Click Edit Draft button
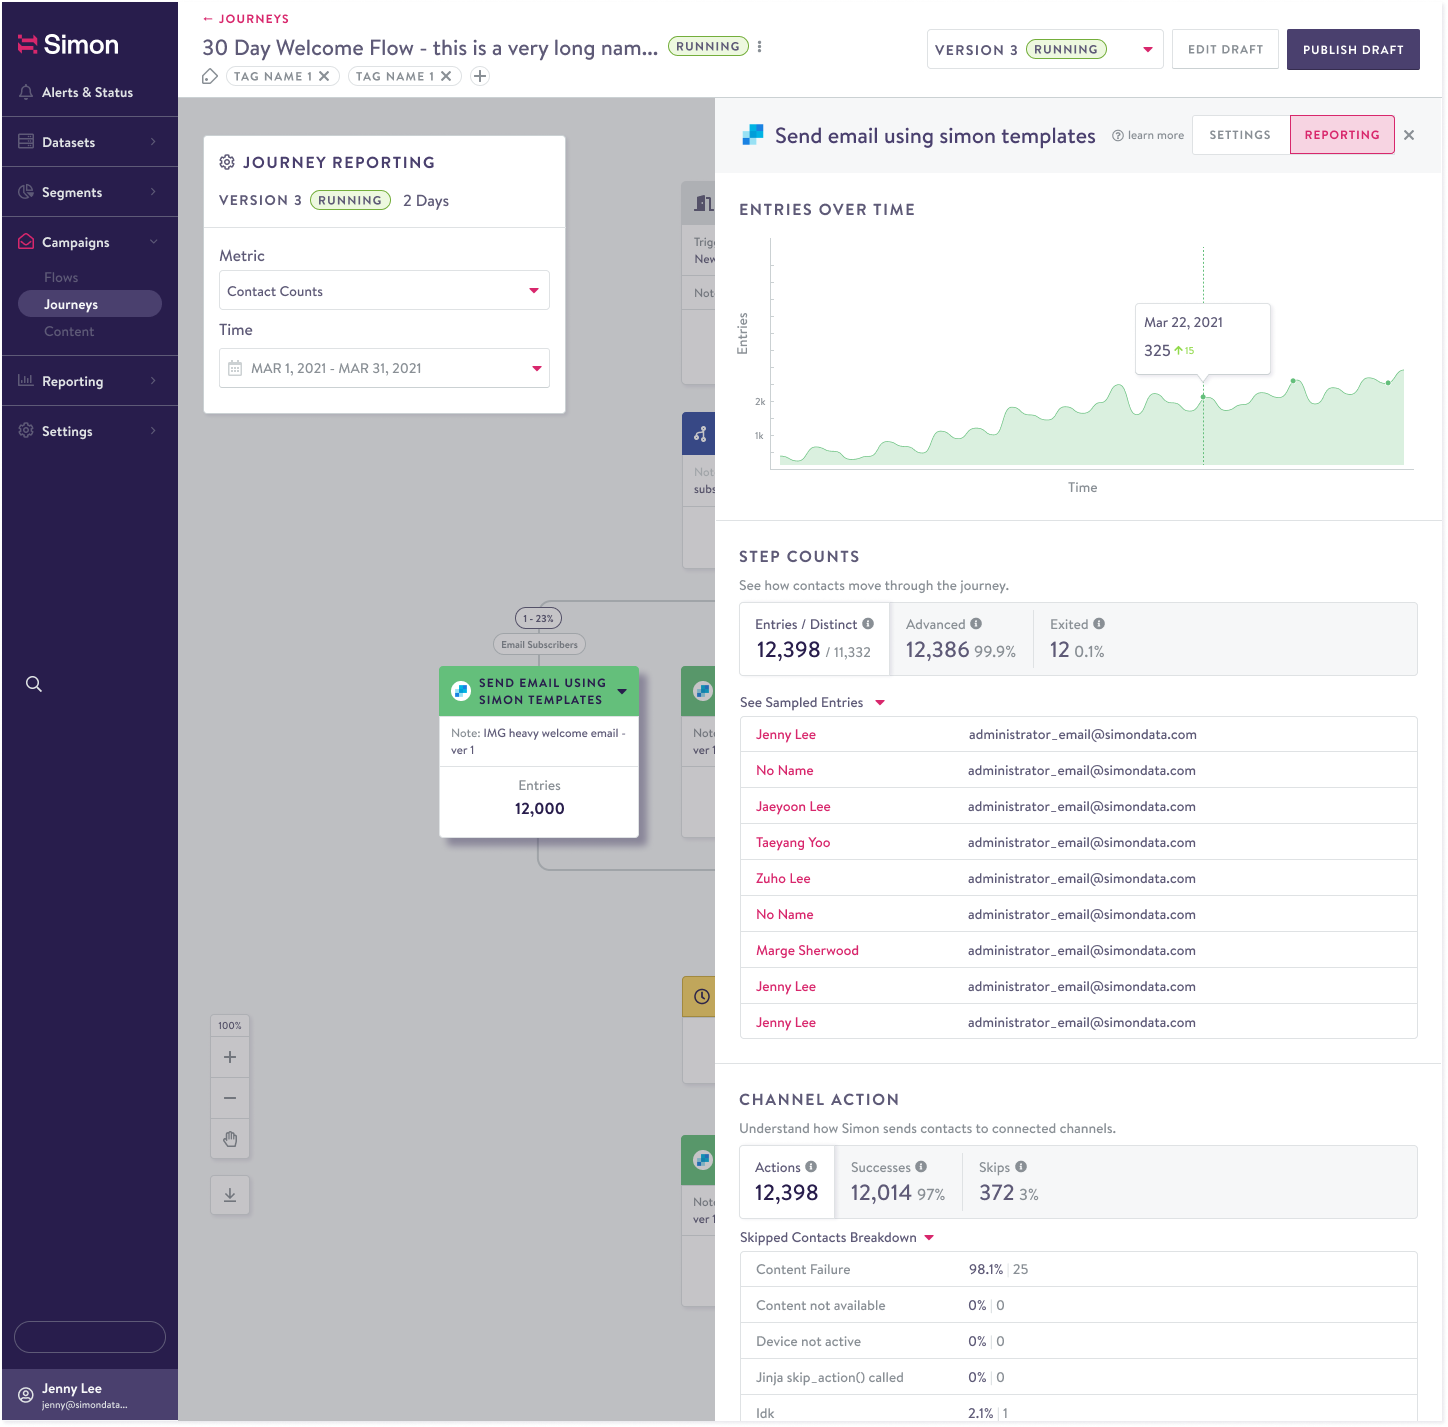The height and width of the screenshot is (1427, 1448). 1225,49
